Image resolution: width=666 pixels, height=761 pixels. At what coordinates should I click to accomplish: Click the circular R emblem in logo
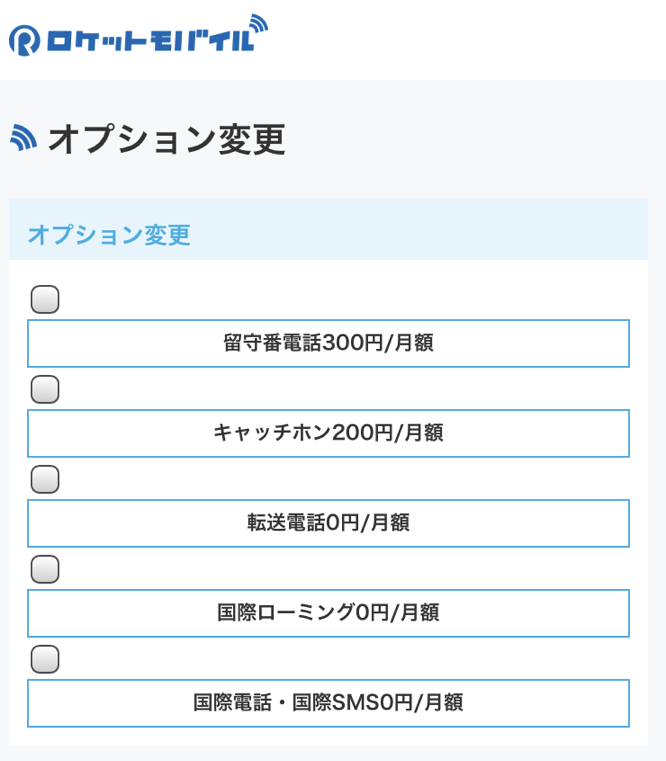(x=24, y=41)
